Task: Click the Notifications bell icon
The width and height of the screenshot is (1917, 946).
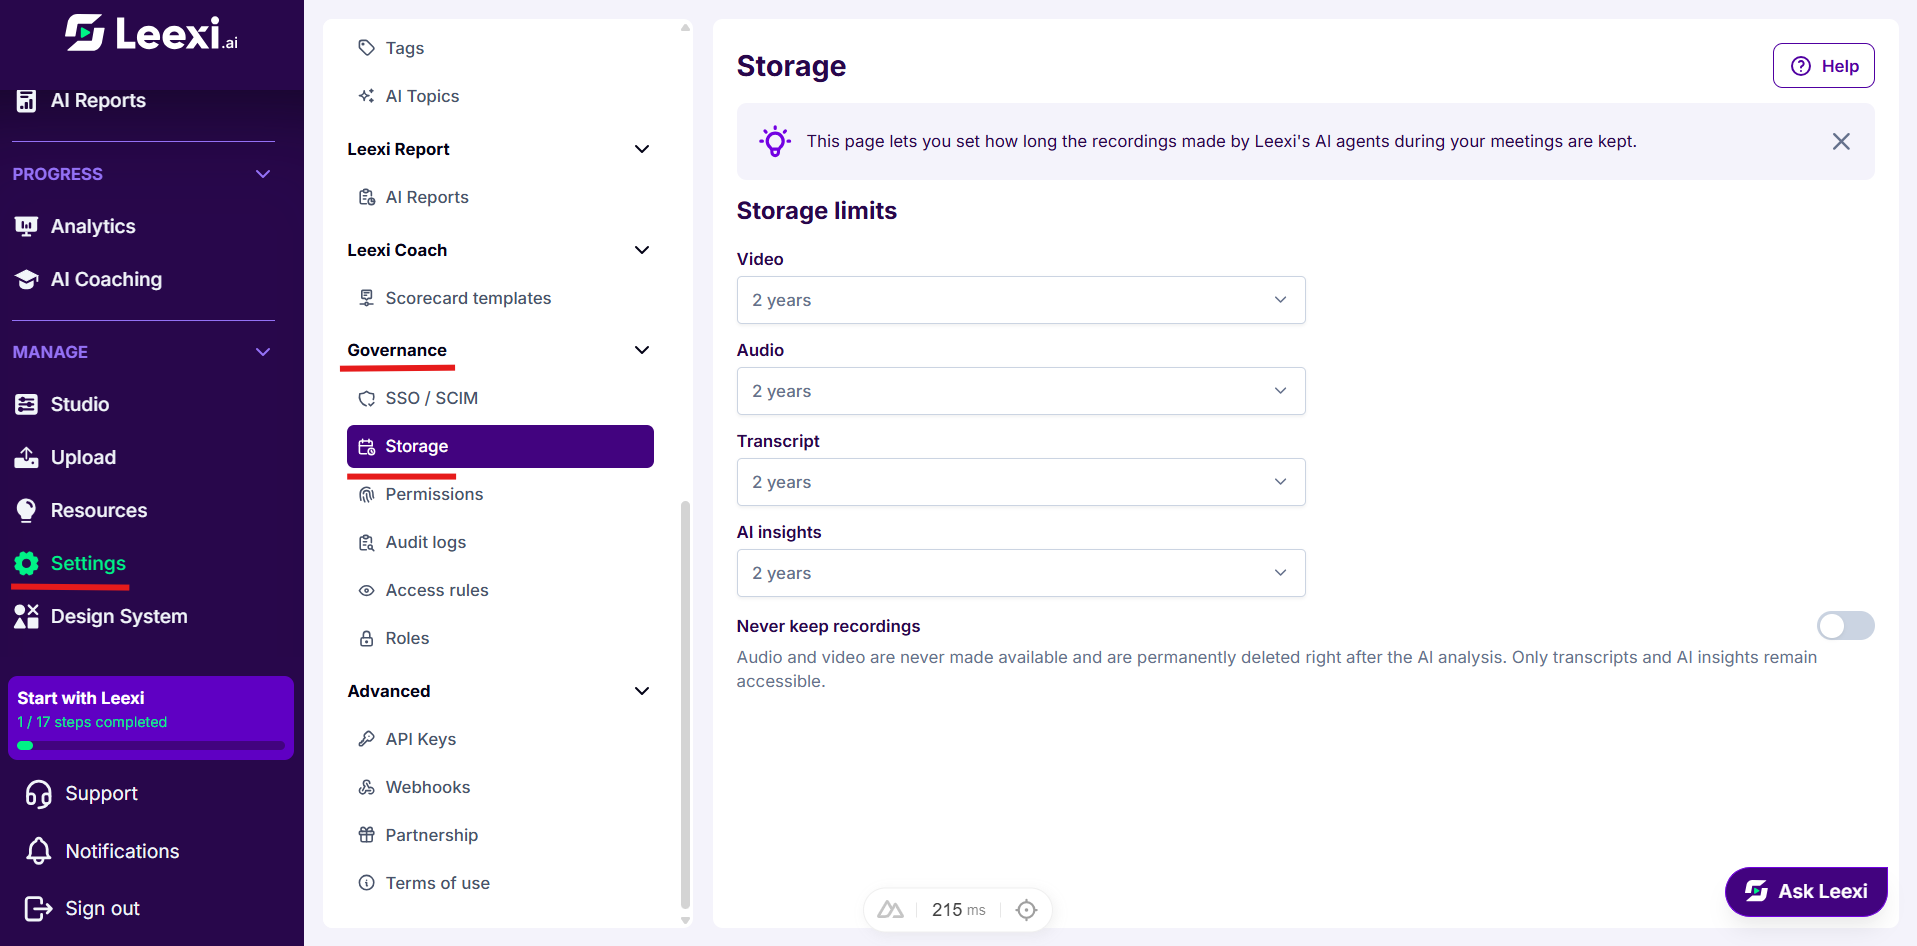Action: (39, 851)
